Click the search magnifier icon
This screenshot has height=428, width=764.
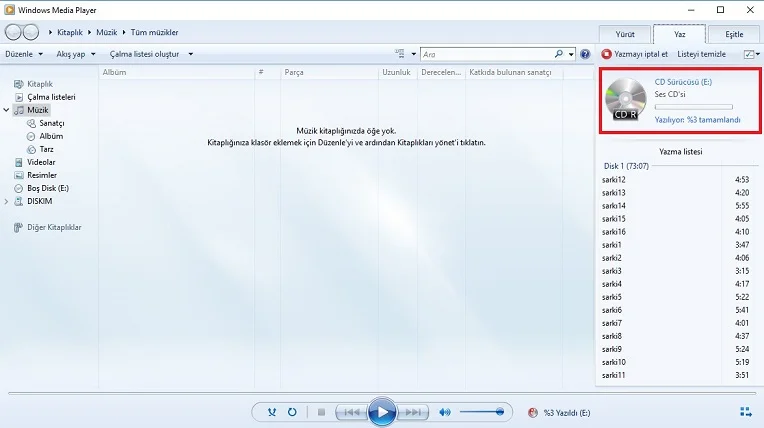point(558,54)
